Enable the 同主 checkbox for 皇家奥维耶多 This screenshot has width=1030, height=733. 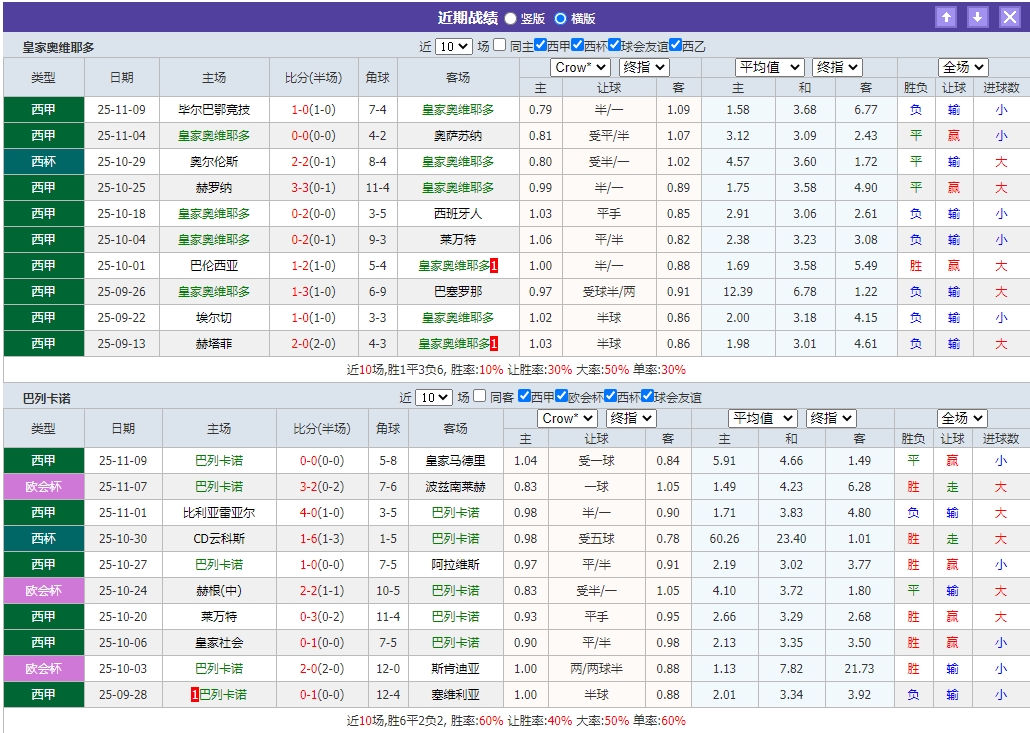tap(498, 45)
